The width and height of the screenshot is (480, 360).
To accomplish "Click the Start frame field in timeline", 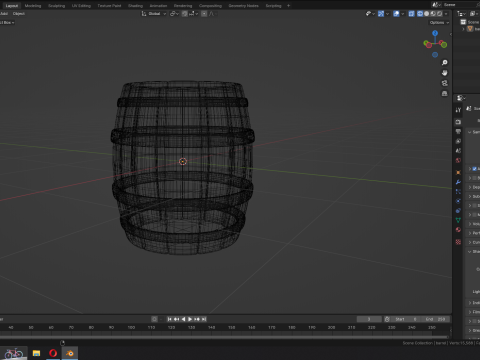I will [x=406, y=319].
